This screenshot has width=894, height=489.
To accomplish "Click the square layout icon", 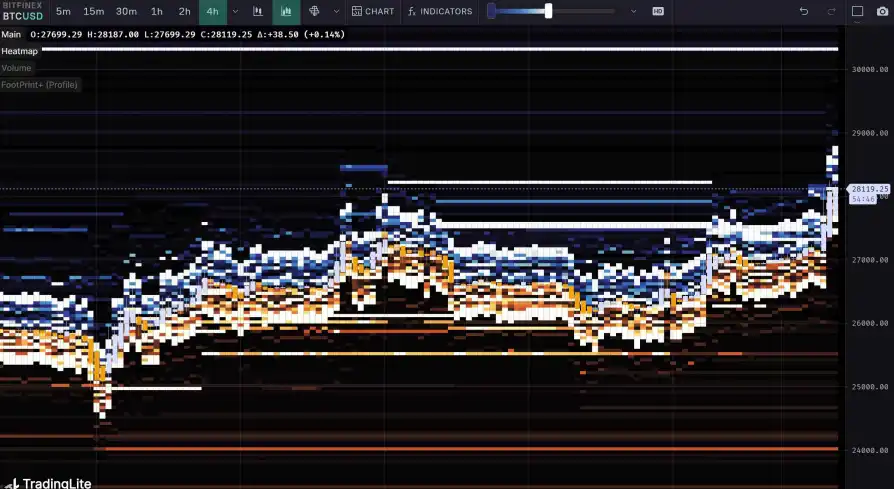I will (x=857, y=11).
